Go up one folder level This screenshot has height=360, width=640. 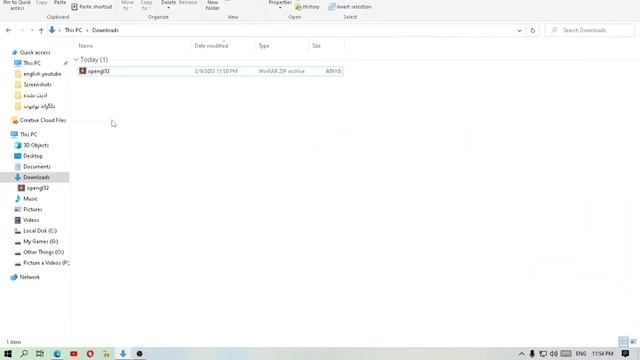(x=41, y=30)
